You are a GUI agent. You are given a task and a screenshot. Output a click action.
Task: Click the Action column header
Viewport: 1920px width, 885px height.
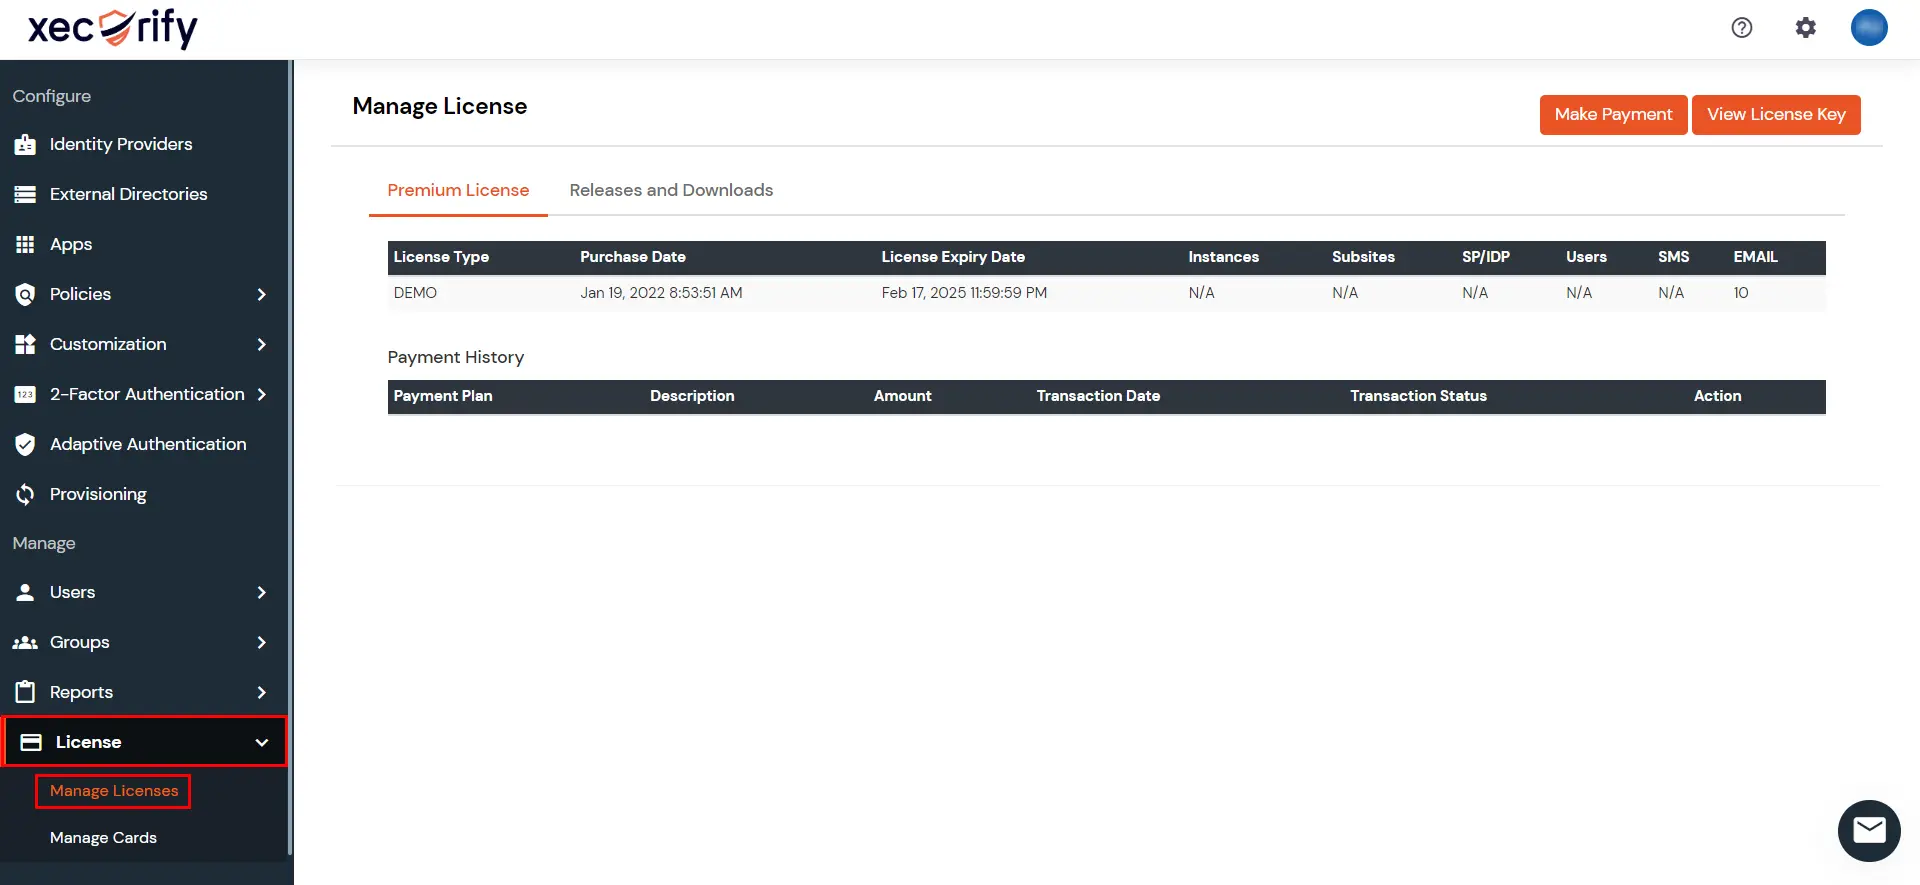coord(1717,396)
